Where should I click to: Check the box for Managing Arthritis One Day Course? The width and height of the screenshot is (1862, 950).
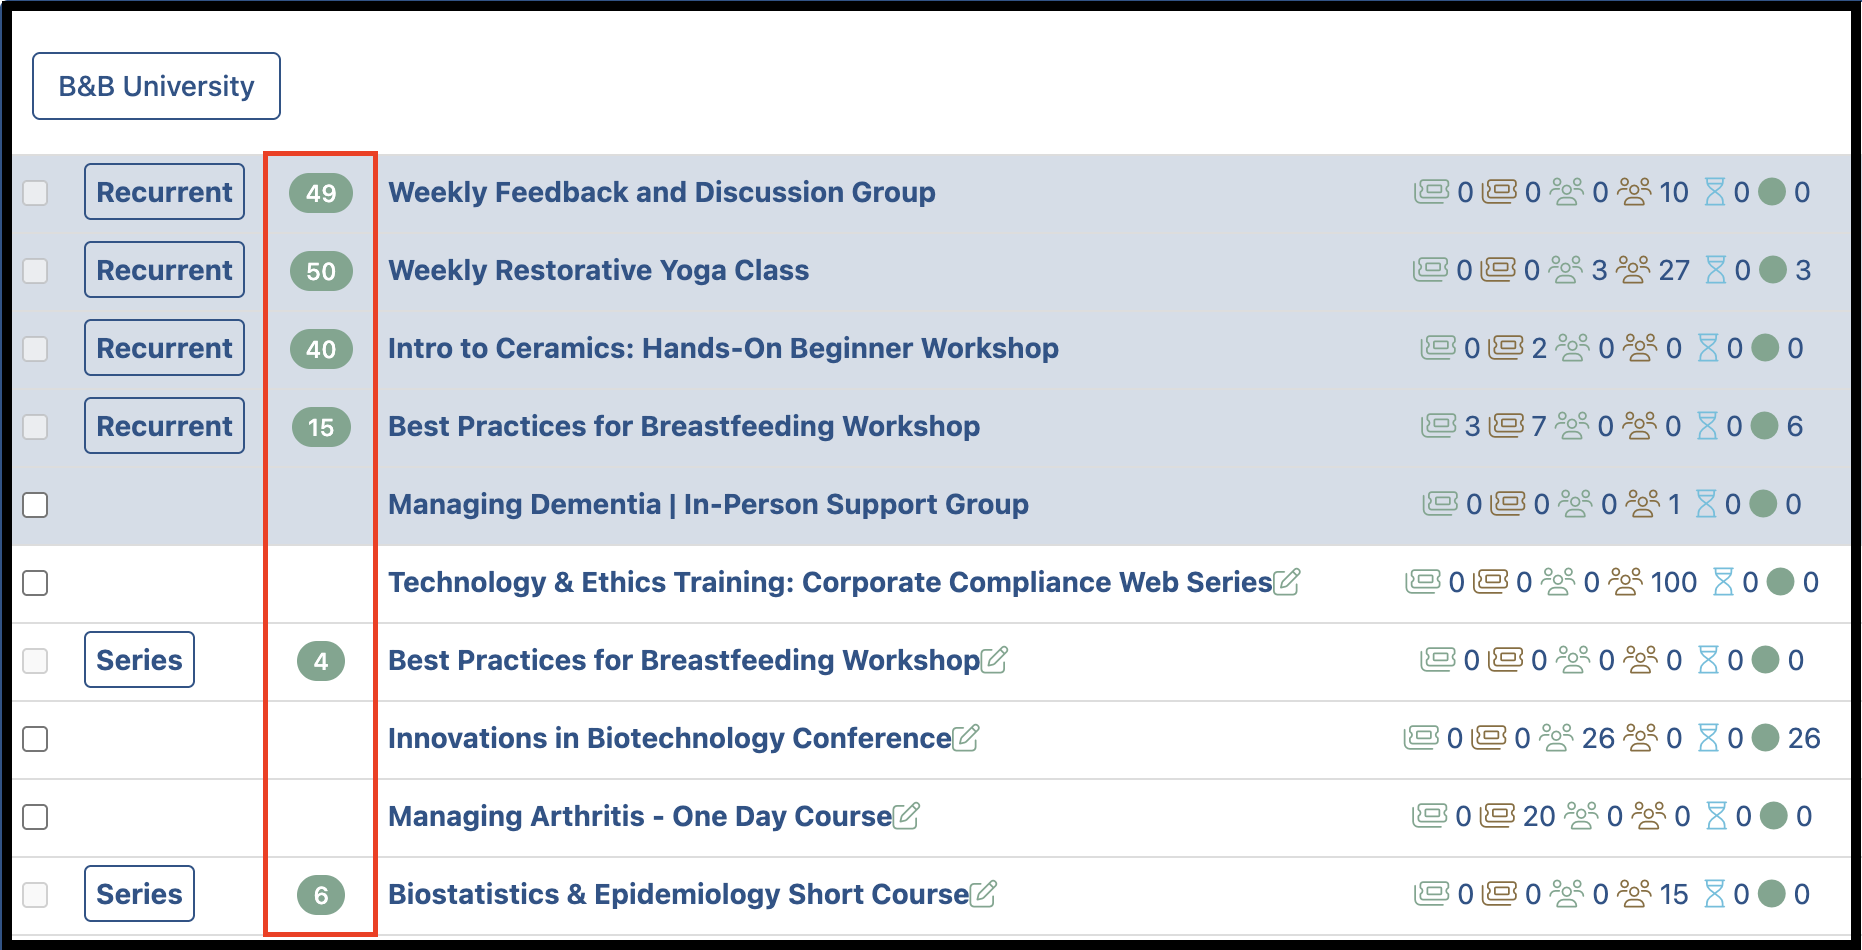coord(35,817)
